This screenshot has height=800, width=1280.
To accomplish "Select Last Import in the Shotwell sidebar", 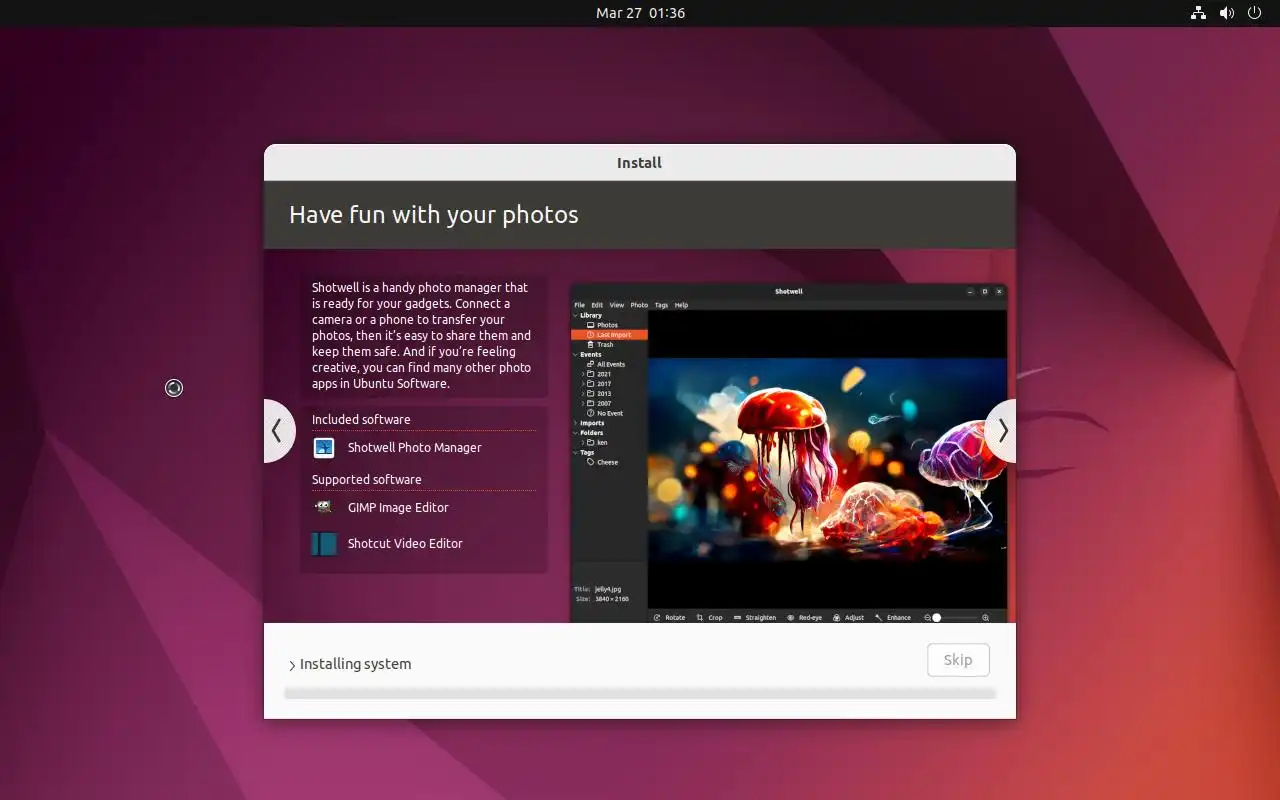I will [x=609, y=335].
